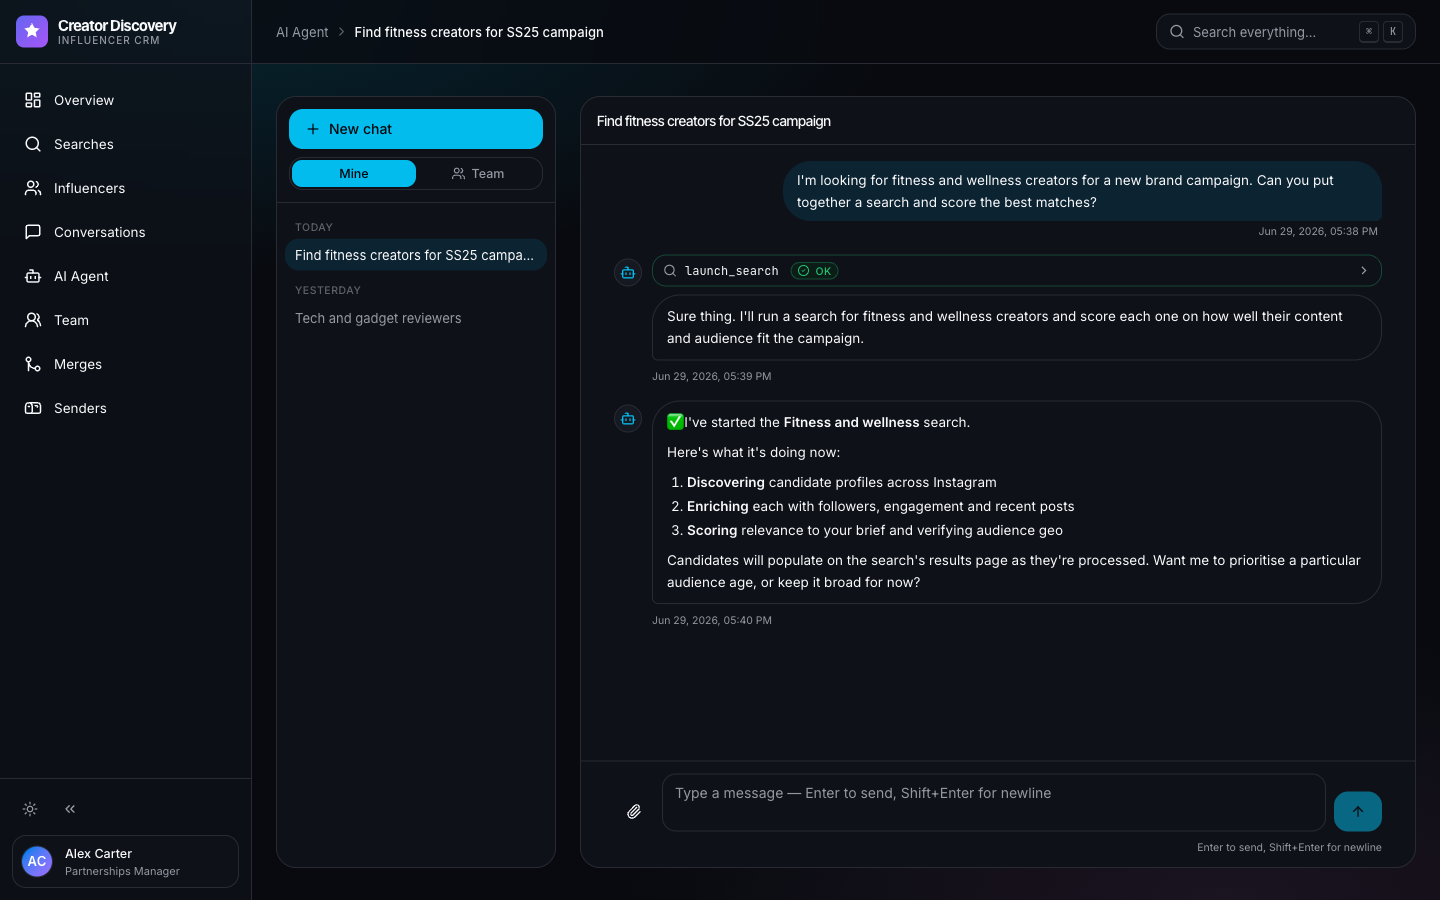Click the Search everything field
The width and height of the screenshot is (1440, 900).
click(x=1286, y=32)
